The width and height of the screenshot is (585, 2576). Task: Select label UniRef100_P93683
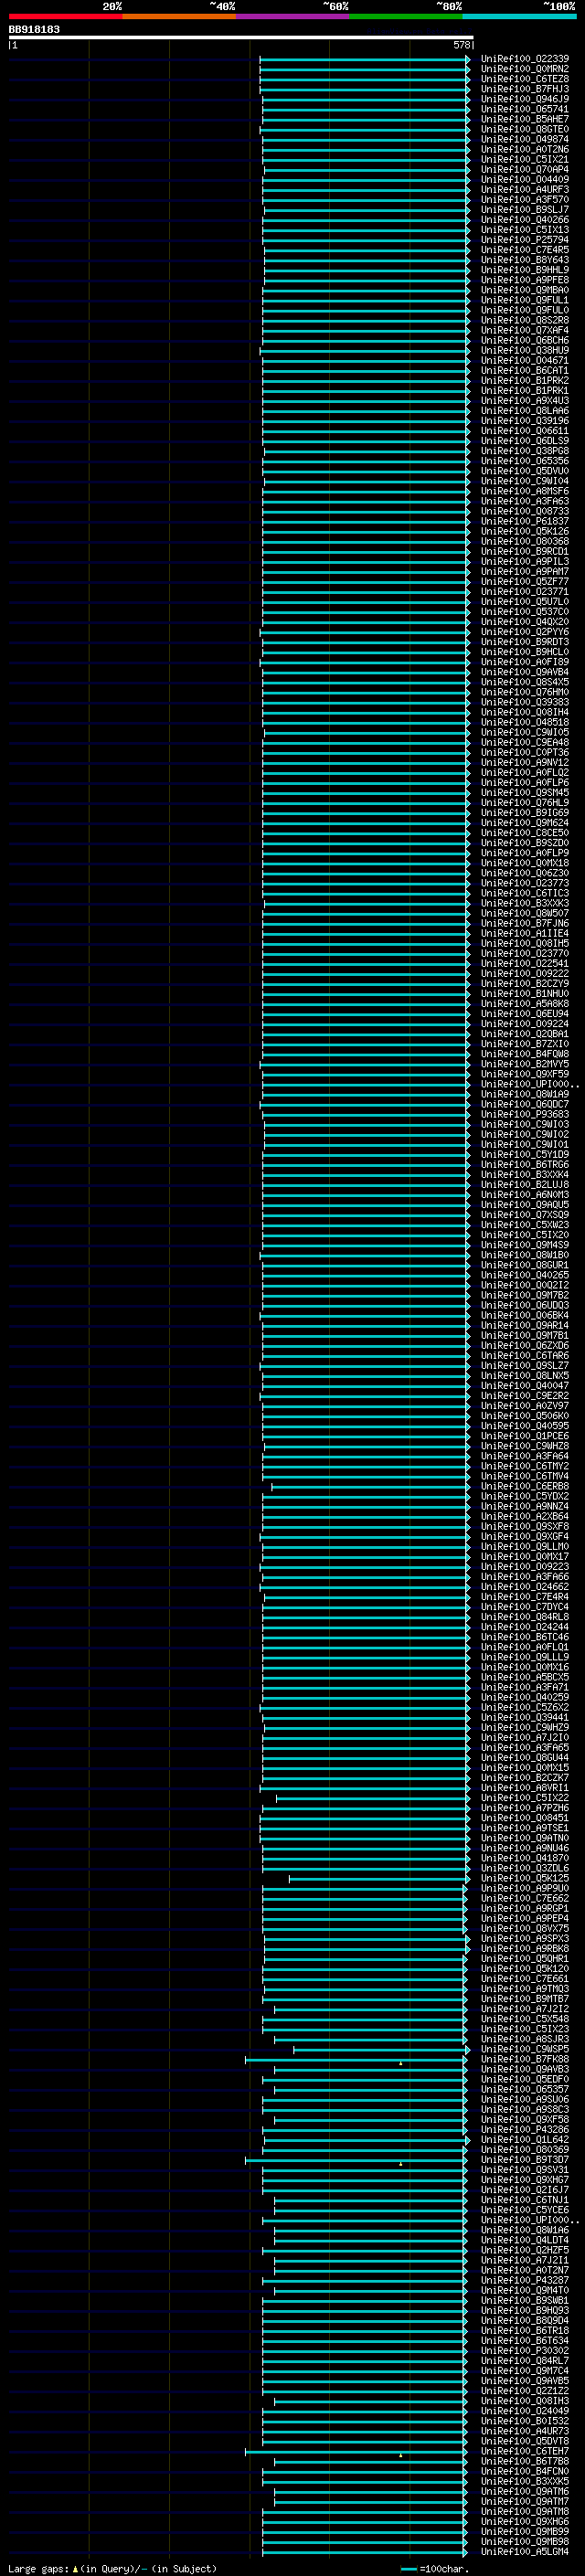pos(524,1114)
